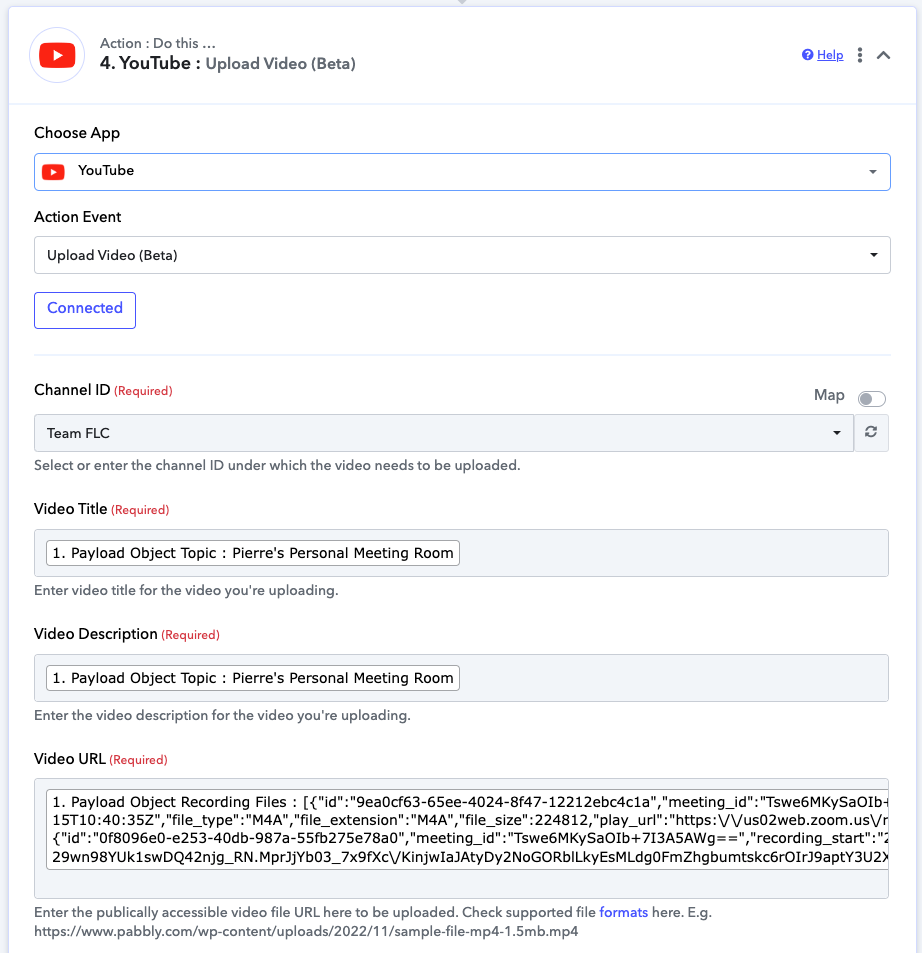Click the YouTube icon in Choose App field
The image size is (922, 953).
[53, 172]
